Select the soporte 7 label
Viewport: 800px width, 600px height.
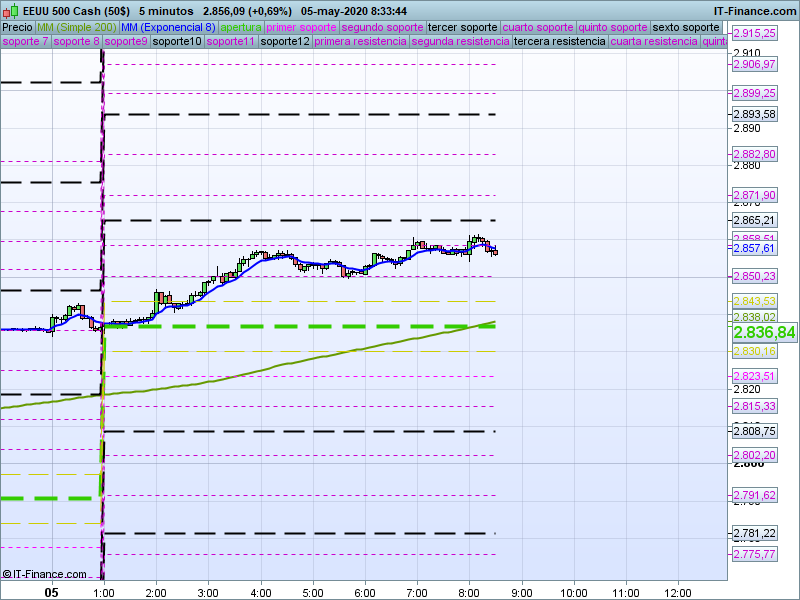point(25,42)
